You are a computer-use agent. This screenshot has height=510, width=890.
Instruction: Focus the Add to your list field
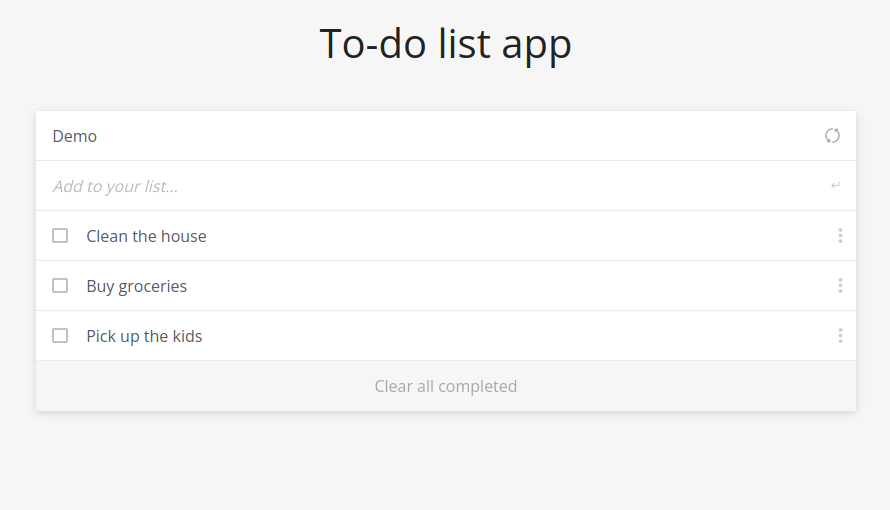400,186
